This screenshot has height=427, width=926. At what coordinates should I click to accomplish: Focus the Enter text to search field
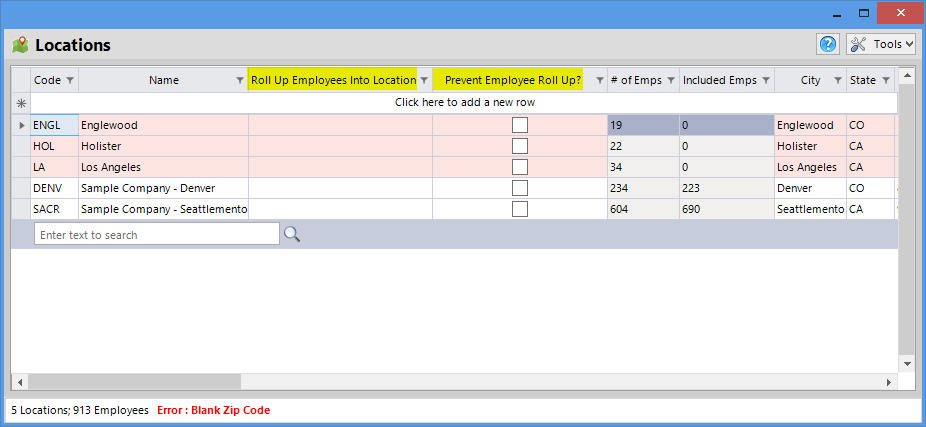coord(156,234)
